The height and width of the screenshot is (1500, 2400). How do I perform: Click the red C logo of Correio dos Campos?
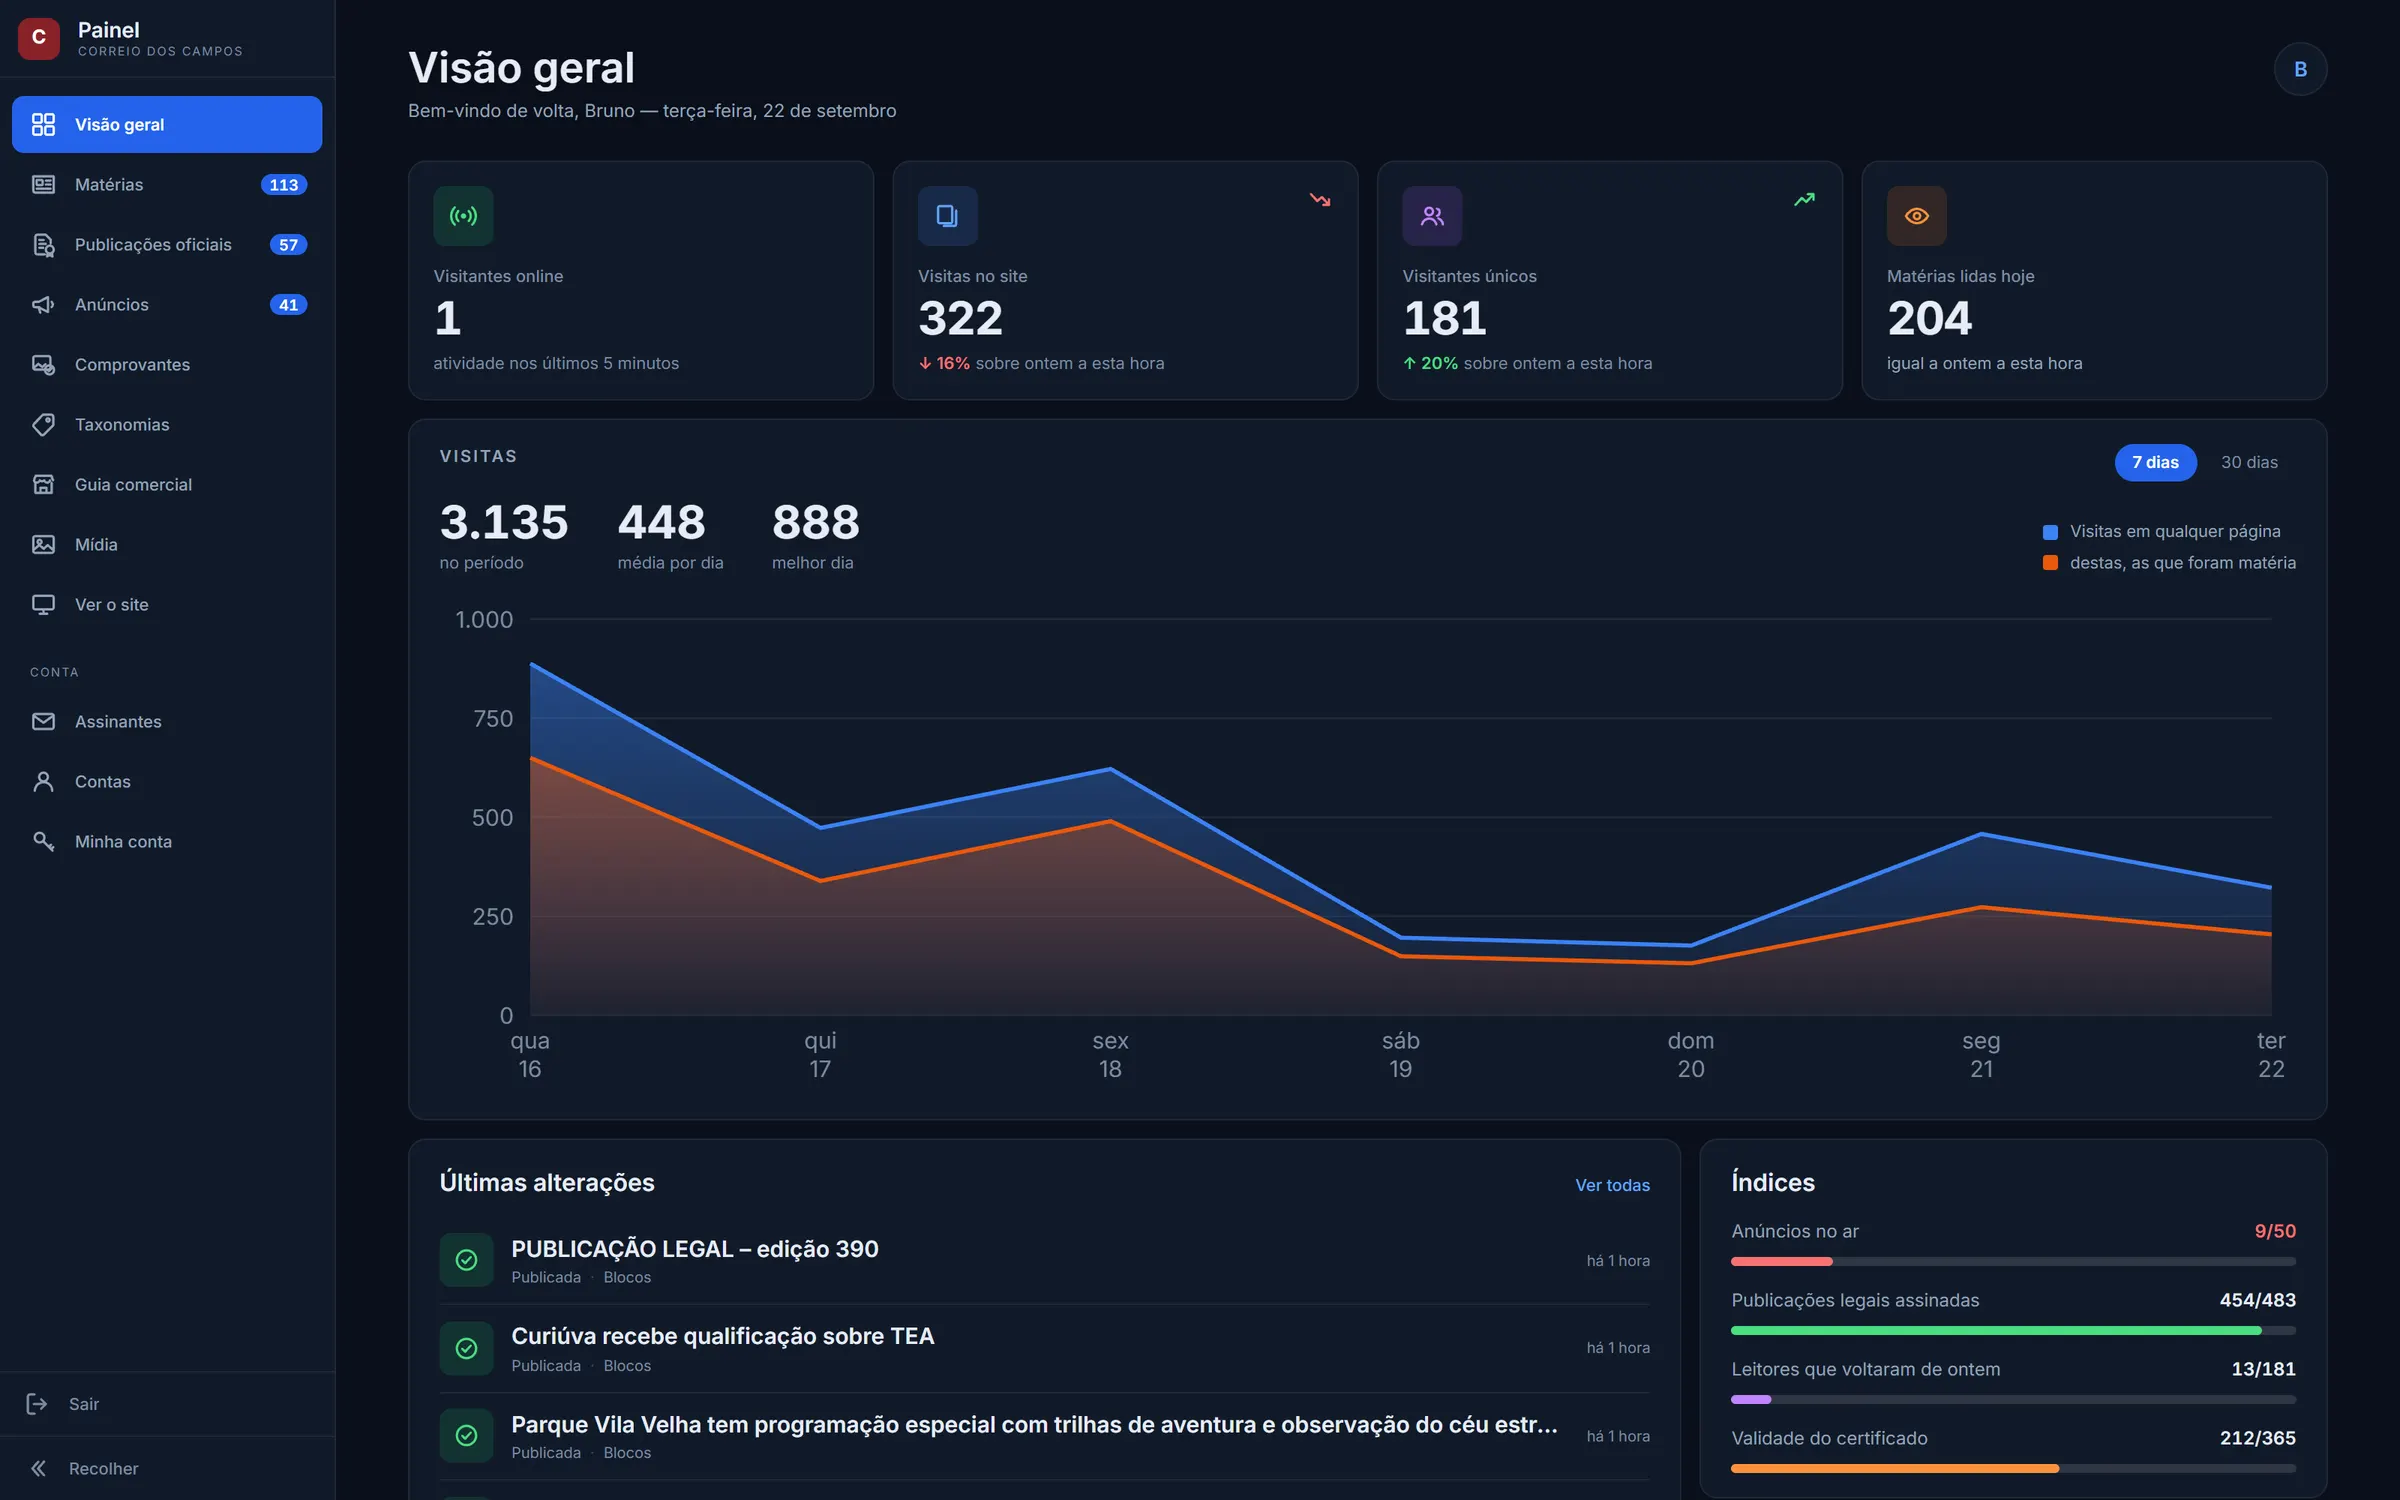[39, 38]
